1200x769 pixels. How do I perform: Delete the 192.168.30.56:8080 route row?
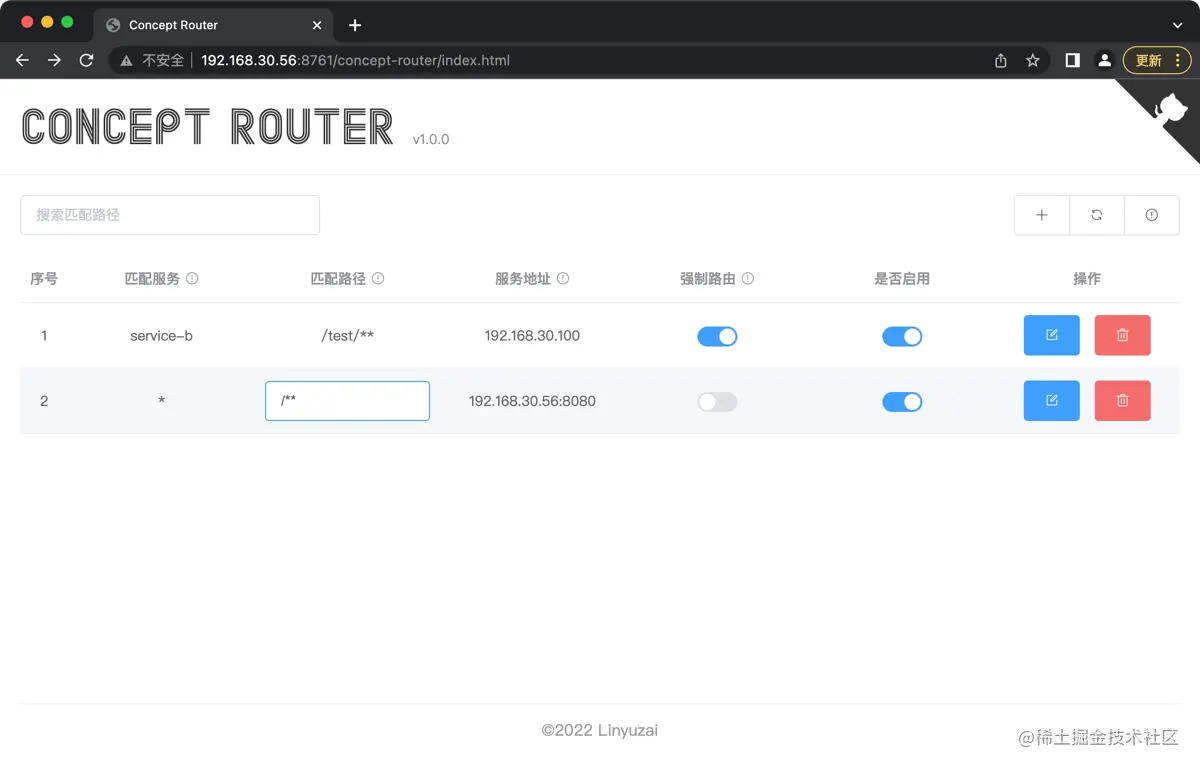[1123, 400]
